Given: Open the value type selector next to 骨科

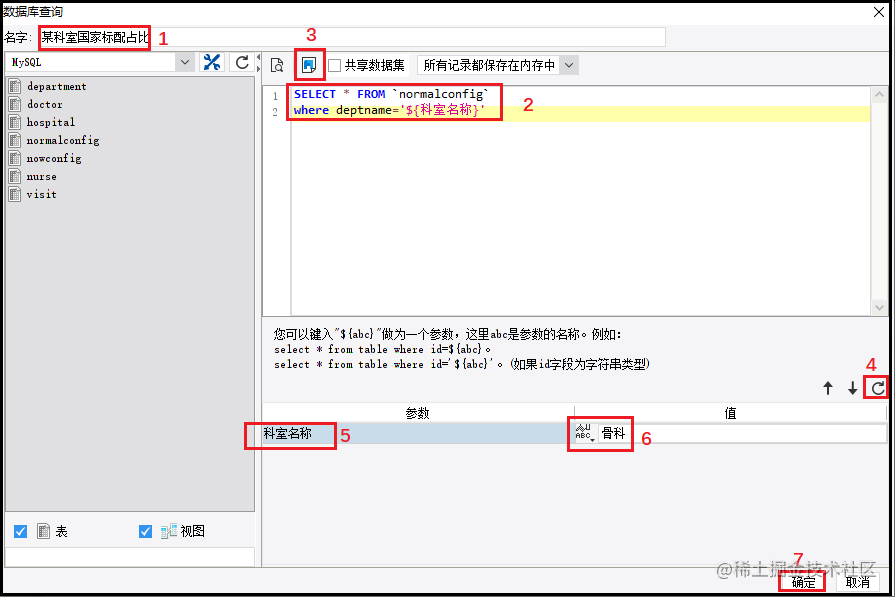Looking at the screenshot, I should tap(584, 433).
